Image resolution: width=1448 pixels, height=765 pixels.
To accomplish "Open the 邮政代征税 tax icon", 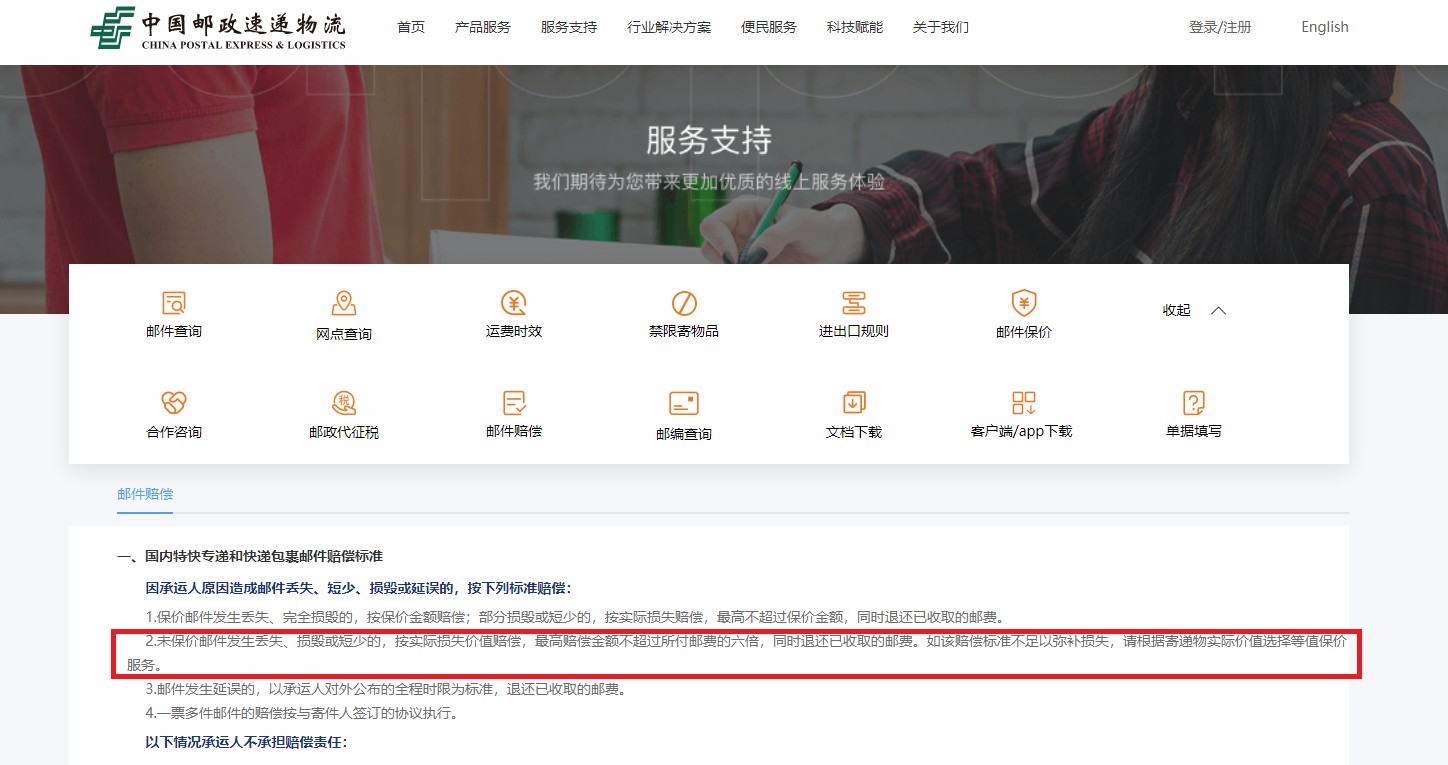I will (x=344, y=403).
